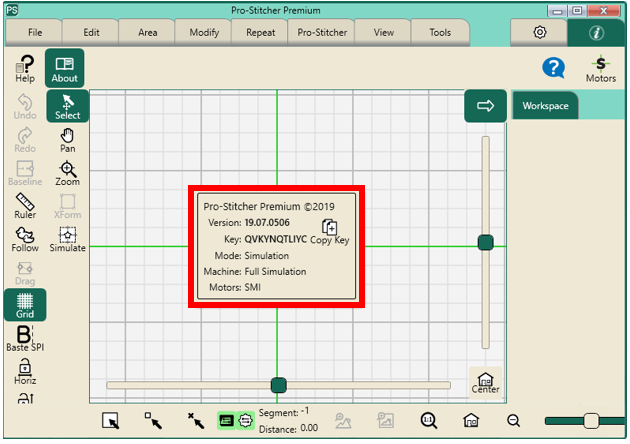Click the boxed arrow select icon in bottom bar

click(110, 421)
